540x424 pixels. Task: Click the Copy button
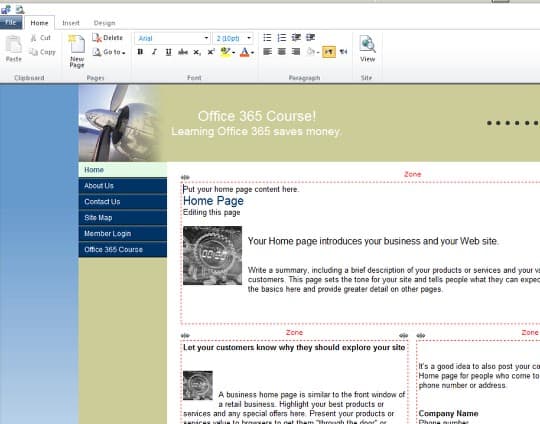coord(42,52)
